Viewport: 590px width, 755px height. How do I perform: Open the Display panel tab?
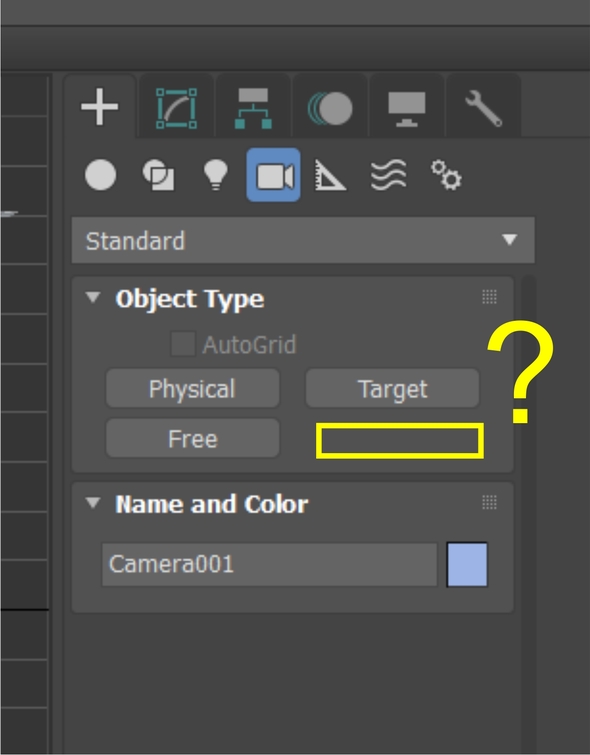point(407,108)
